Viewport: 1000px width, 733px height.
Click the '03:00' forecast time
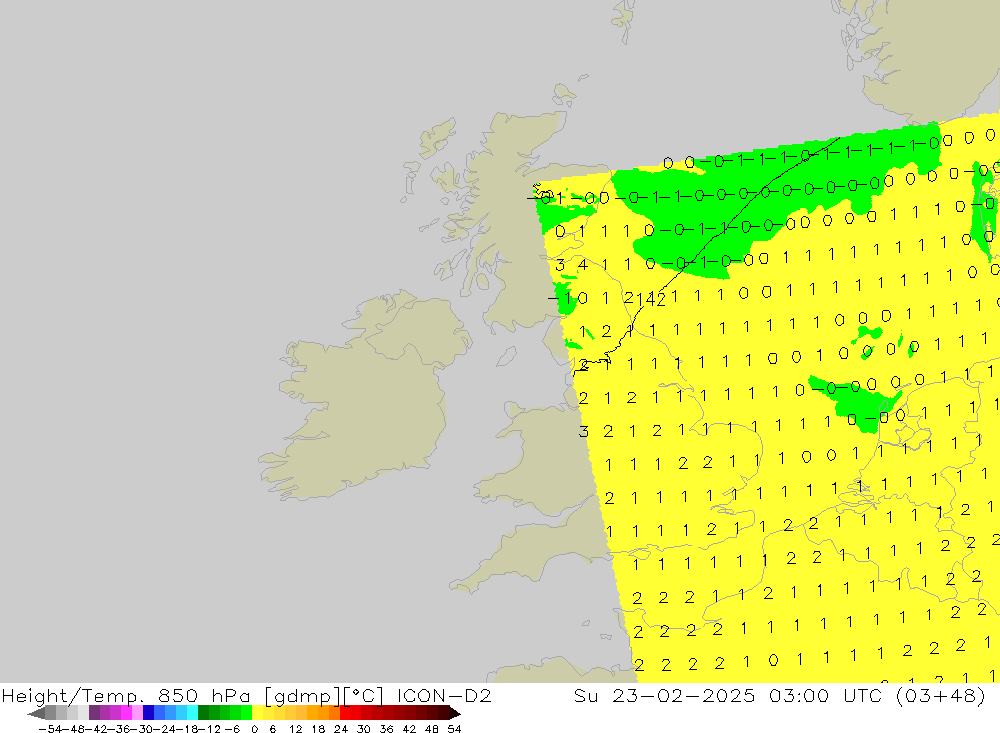pyautogui.click(x=798, y=695)
